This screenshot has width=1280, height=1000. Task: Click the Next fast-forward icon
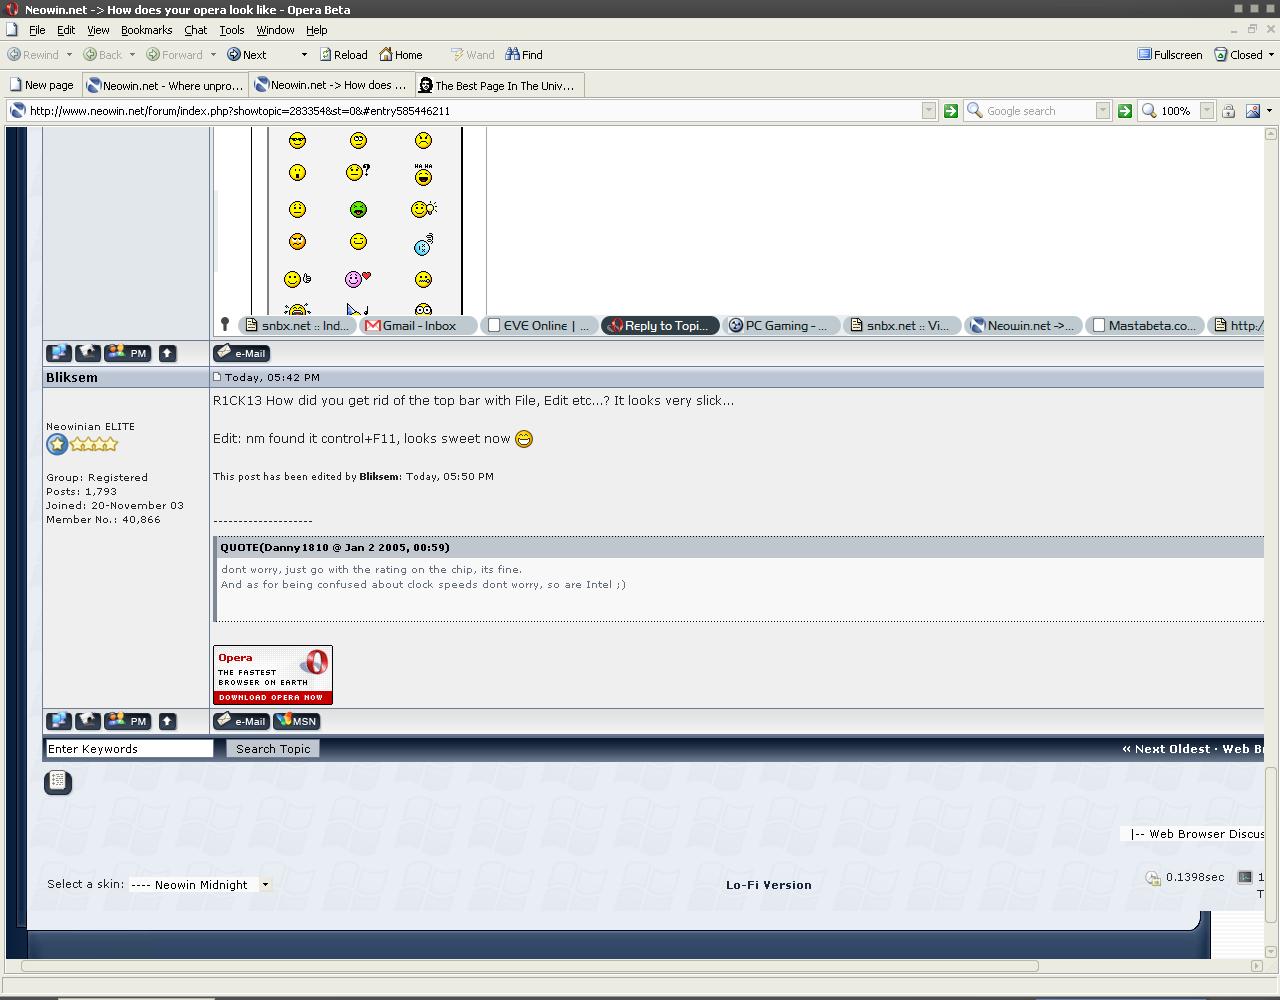(x=234, y=55)
